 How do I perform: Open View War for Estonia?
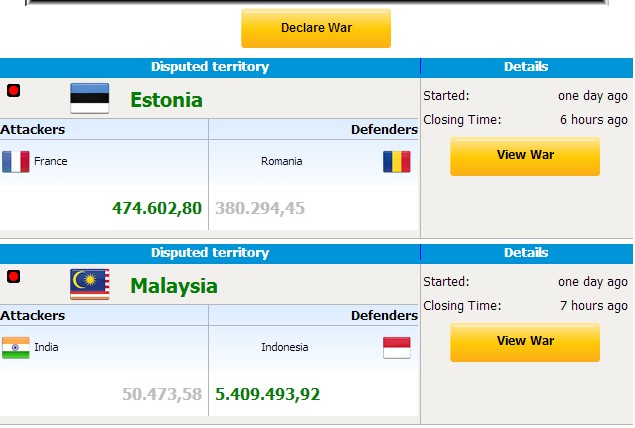tap(525, 156)
